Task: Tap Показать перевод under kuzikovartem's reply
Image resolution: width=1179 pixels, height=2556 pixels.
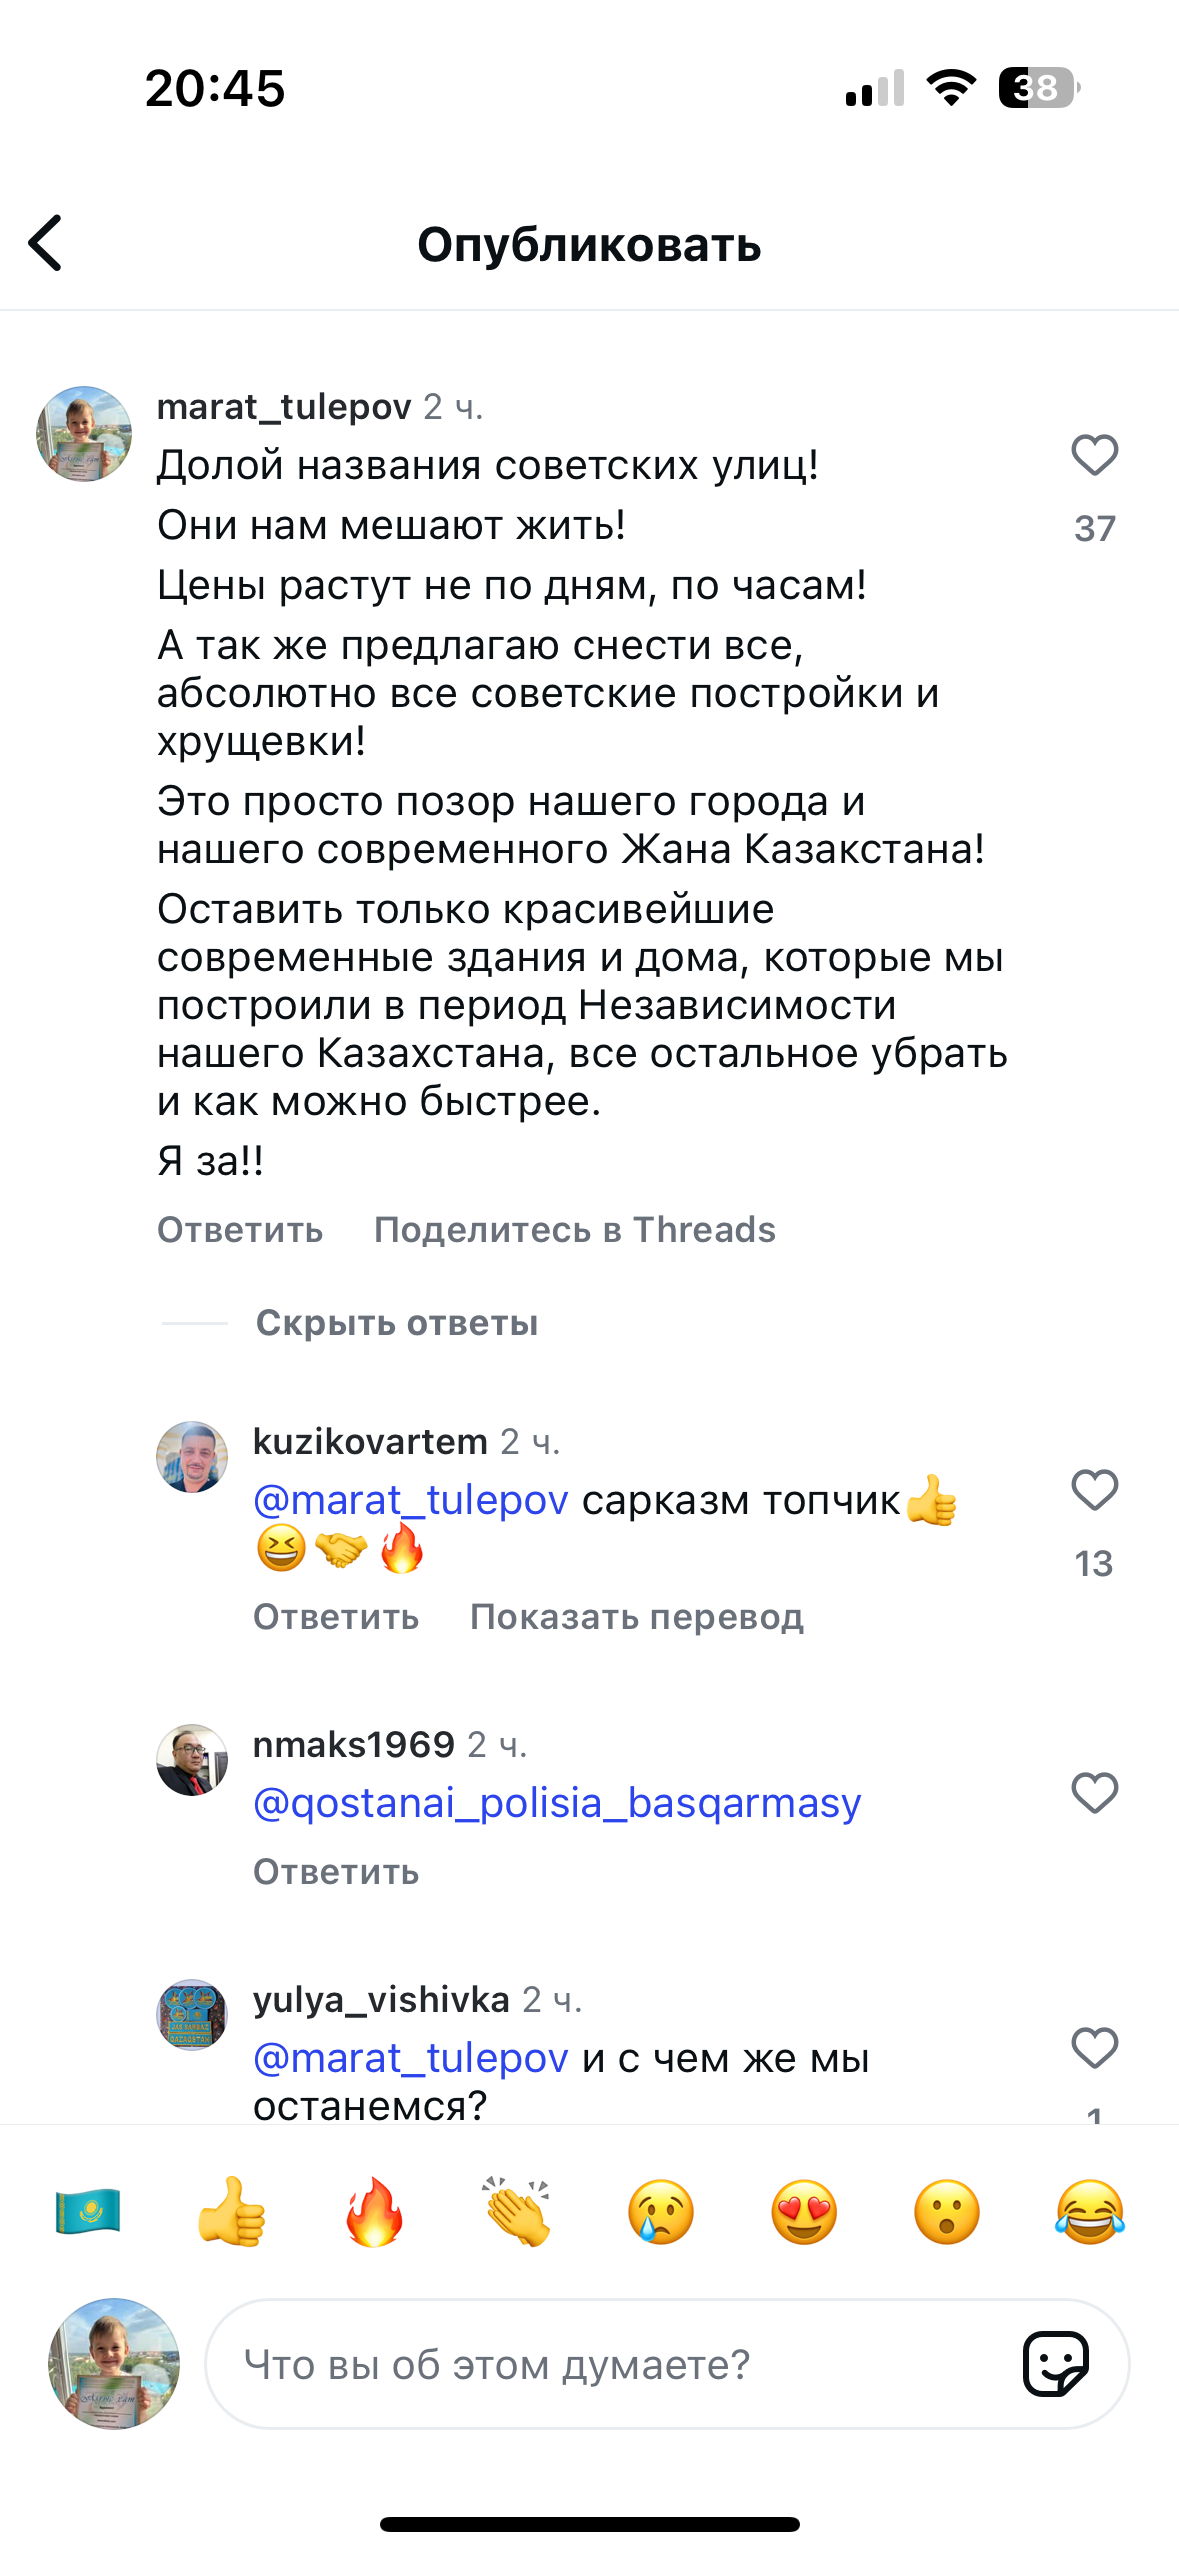Action: (636, 1617)
